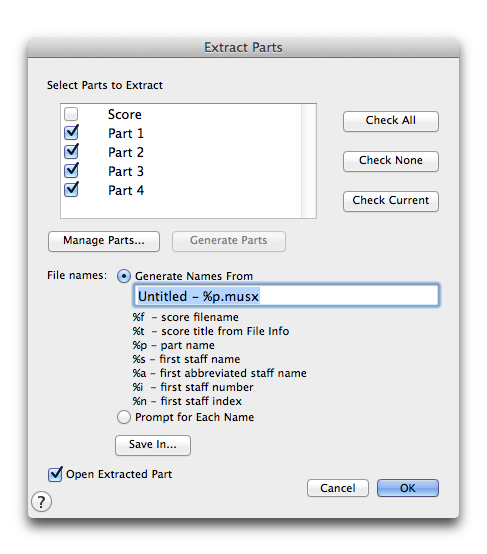Screen dimensions: 487x554
Task: Click the parts list scrollbar track
Action: (309, 161)
